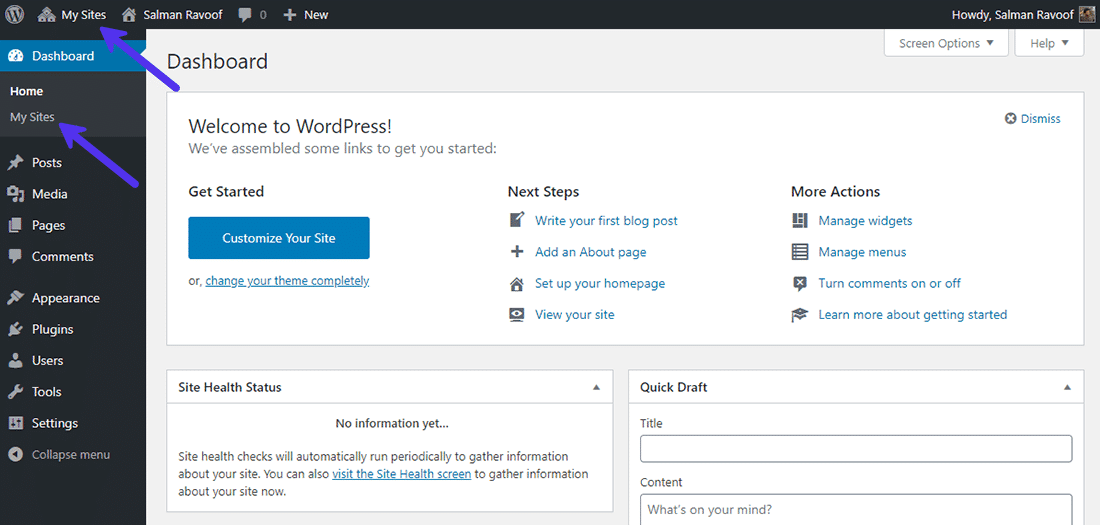The width and height of the screenshot is (1100, 525).
Task: Click the Quick Draft Title field
Action: pyautogui.click(x=856, y=448)
